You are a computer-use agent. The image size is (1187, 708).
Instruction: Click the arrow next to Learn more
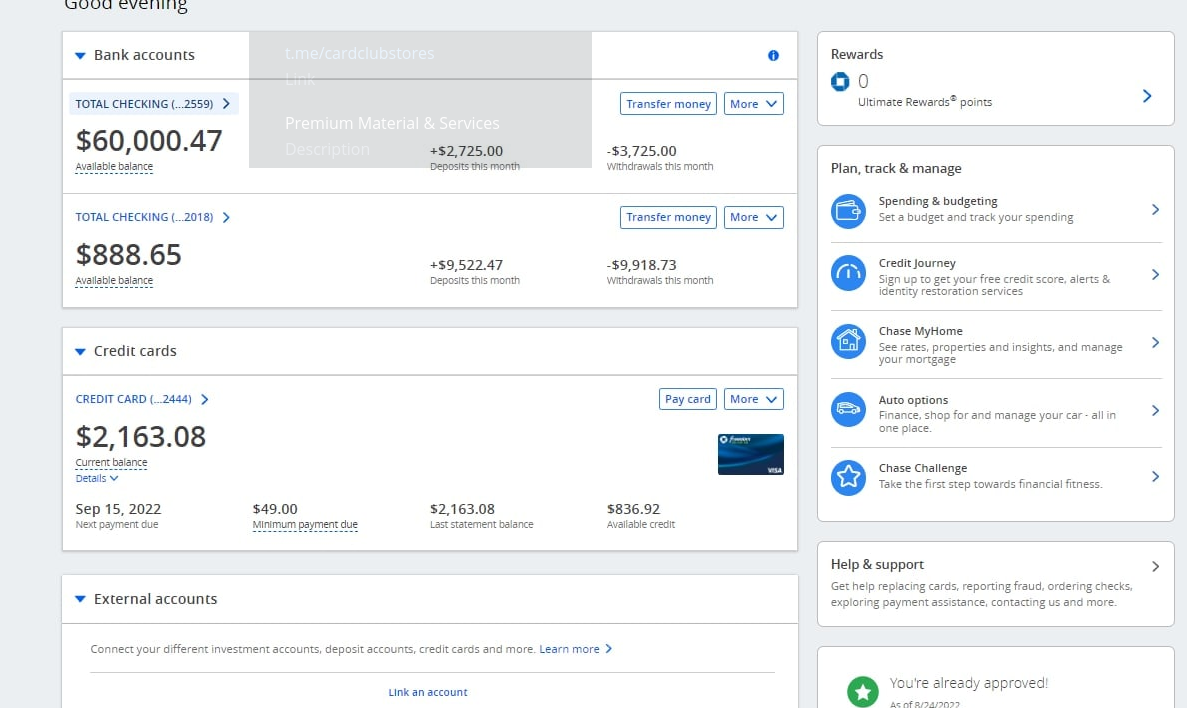[609, 649]
